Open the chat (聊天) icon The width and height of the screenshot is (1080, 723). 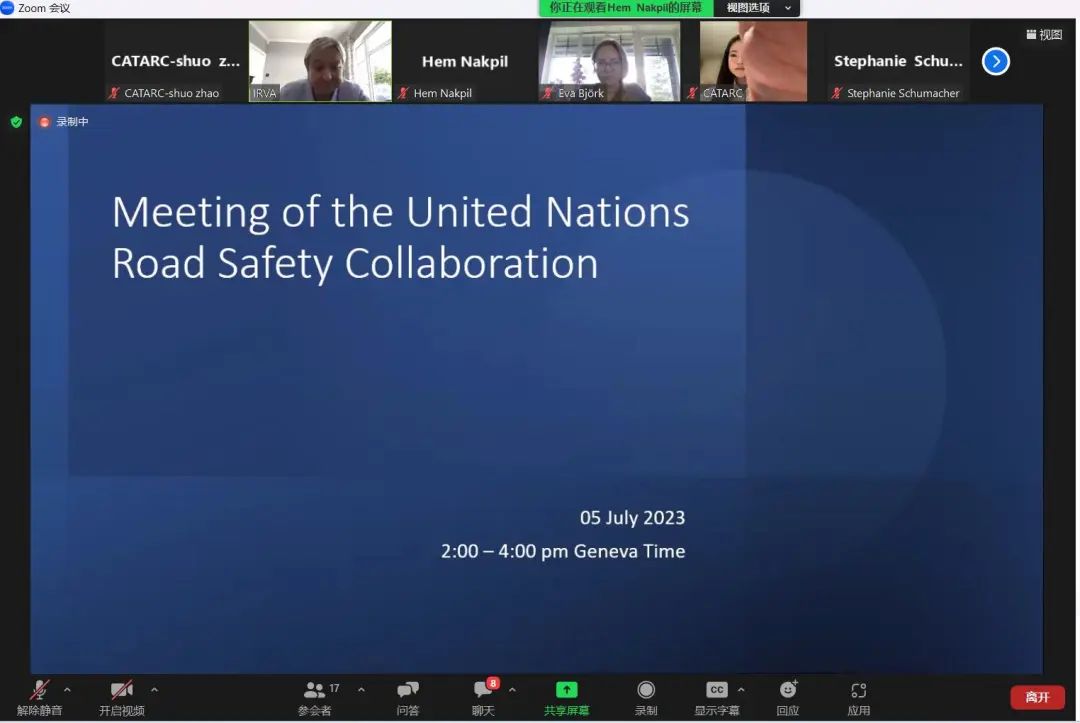484,691
